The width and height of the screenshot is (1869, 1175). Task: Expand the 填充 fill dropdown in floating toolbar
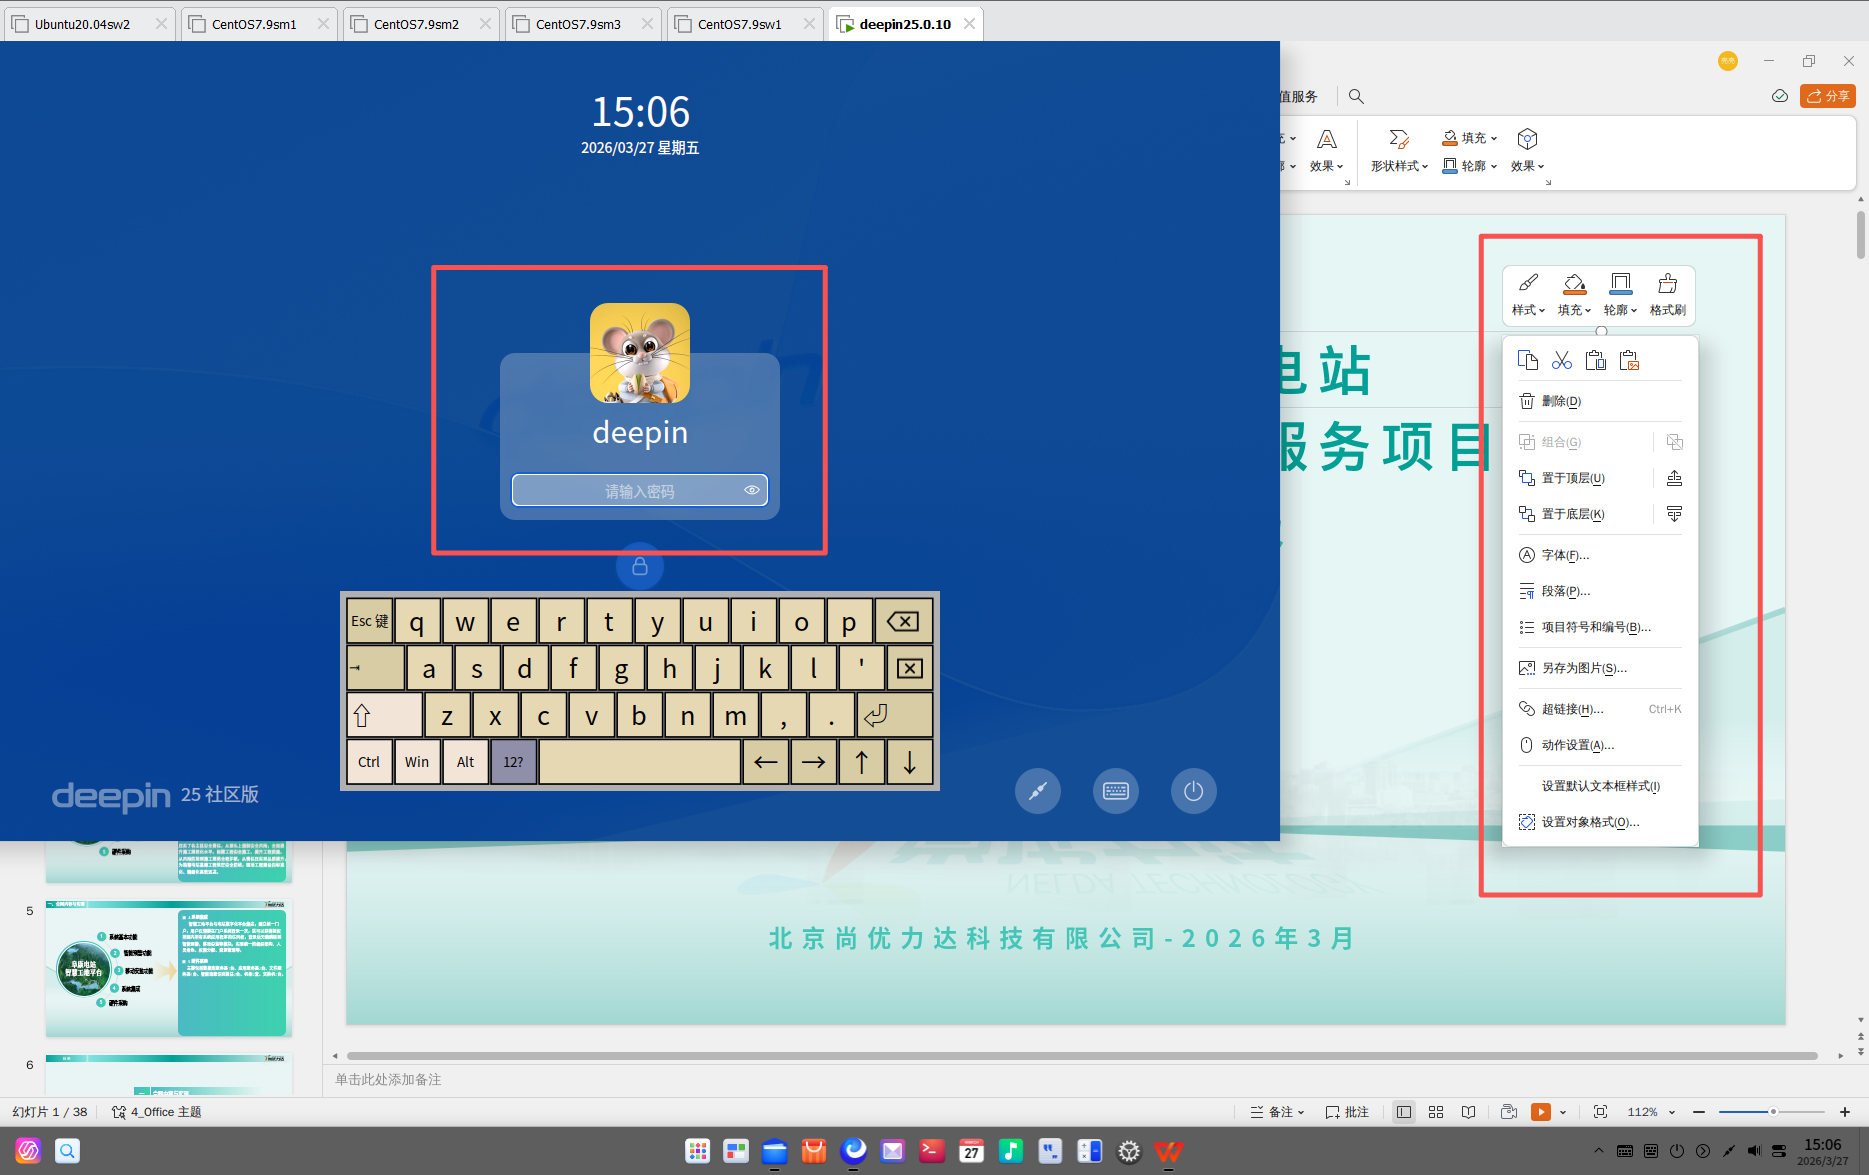click(1574, 294)
